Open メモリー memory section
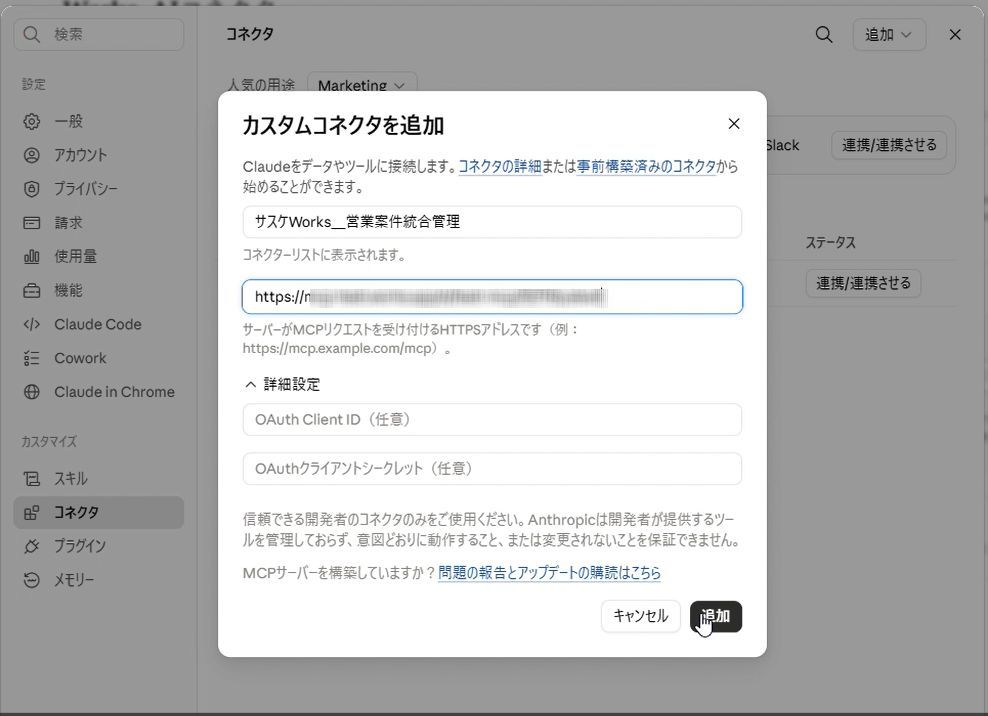988x716 pixels. [x=98, y=580]
